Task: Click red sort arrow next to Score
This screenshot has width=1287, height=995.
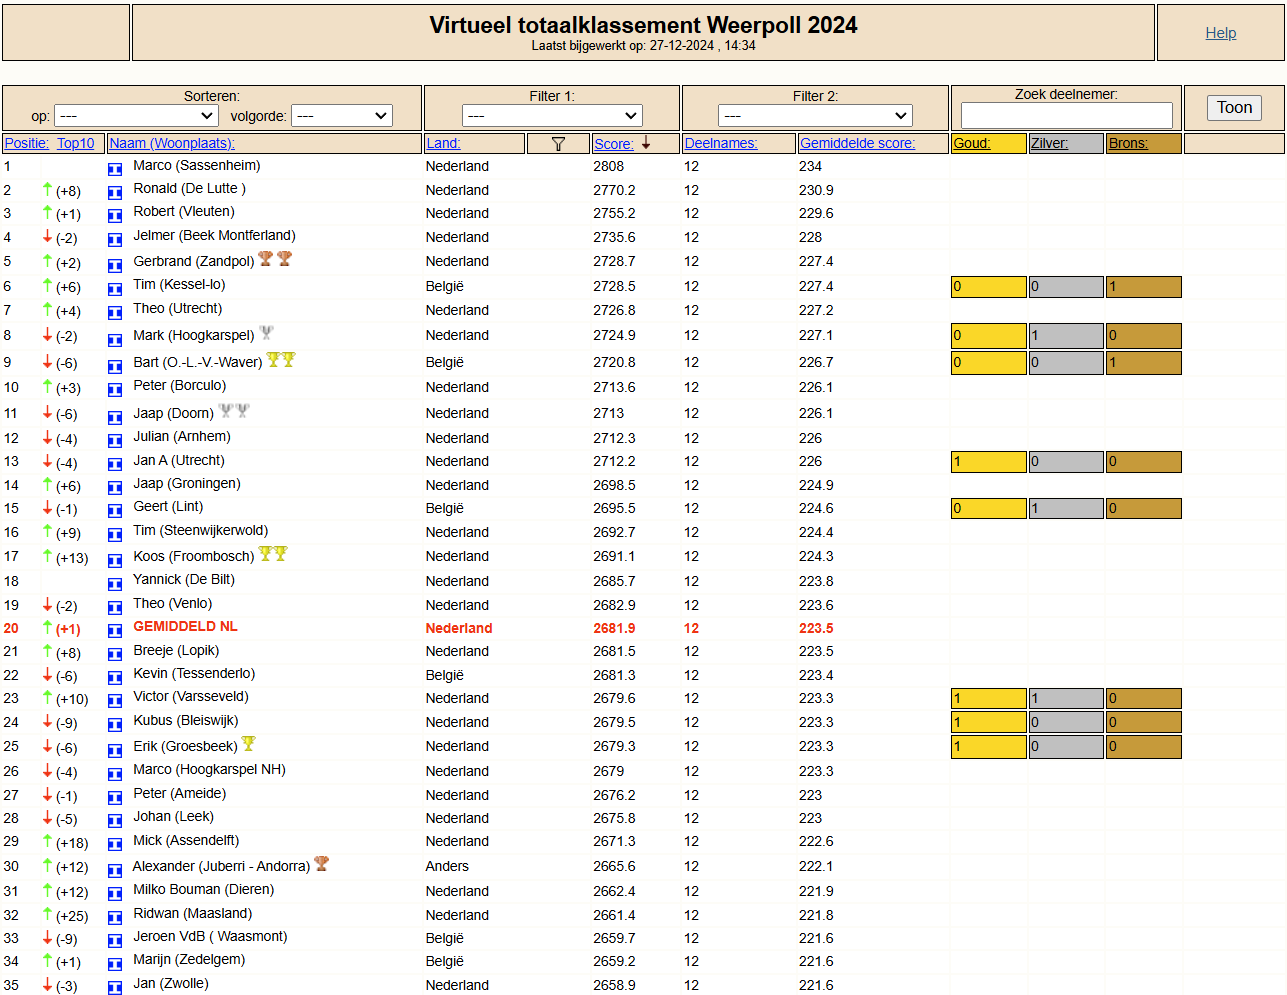Action: point(646,143)
